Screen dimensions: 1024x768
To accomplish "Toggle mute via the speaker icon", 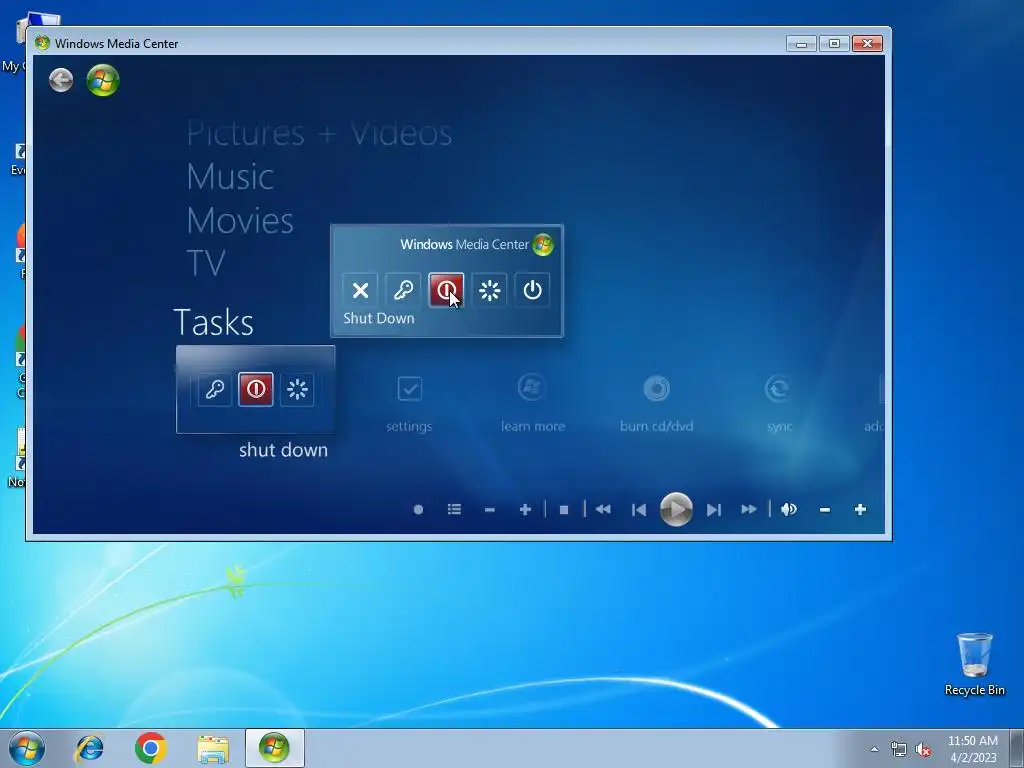I will 789,509.
